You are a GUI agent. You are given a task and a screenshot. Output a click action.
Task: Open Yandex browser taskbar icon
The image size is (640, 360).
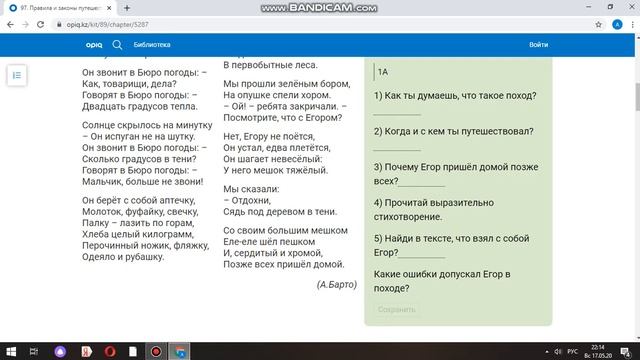pos(86,351)
